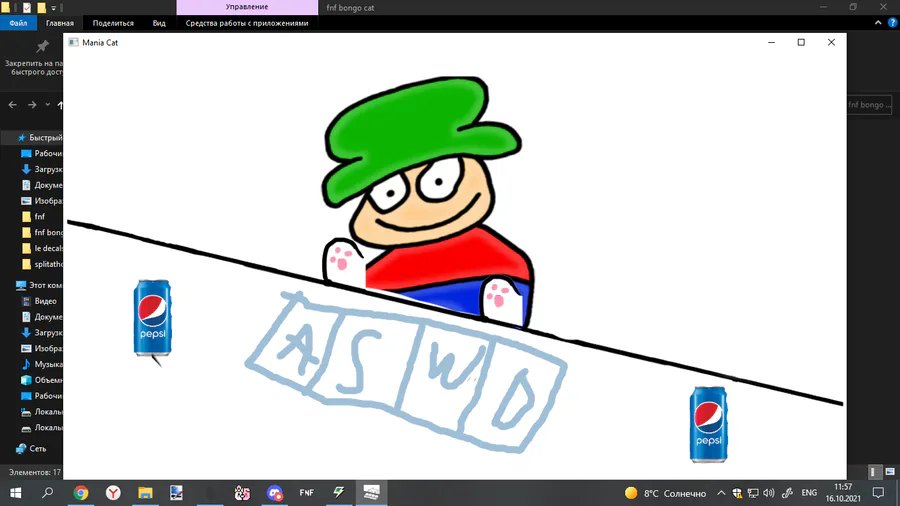Launch Yandex Browser from taskbar
This screenshot has width=900, height=506.
tap(113, 493)
